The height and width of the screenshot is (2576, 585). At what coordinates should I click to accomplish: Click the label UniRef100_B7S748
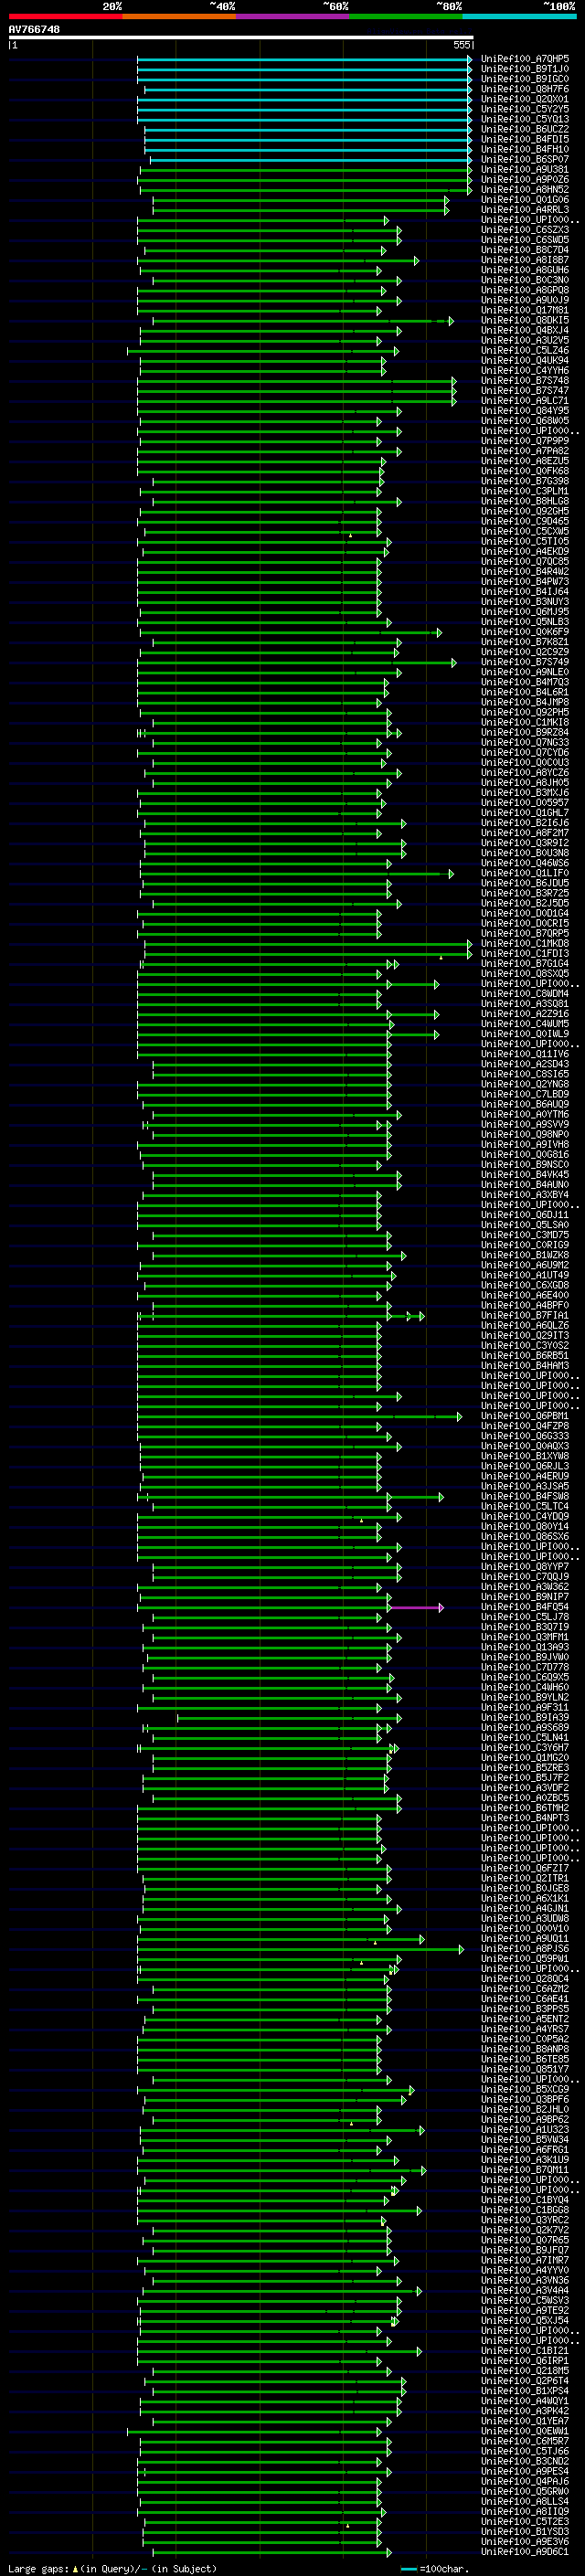(x=525, y=381)
